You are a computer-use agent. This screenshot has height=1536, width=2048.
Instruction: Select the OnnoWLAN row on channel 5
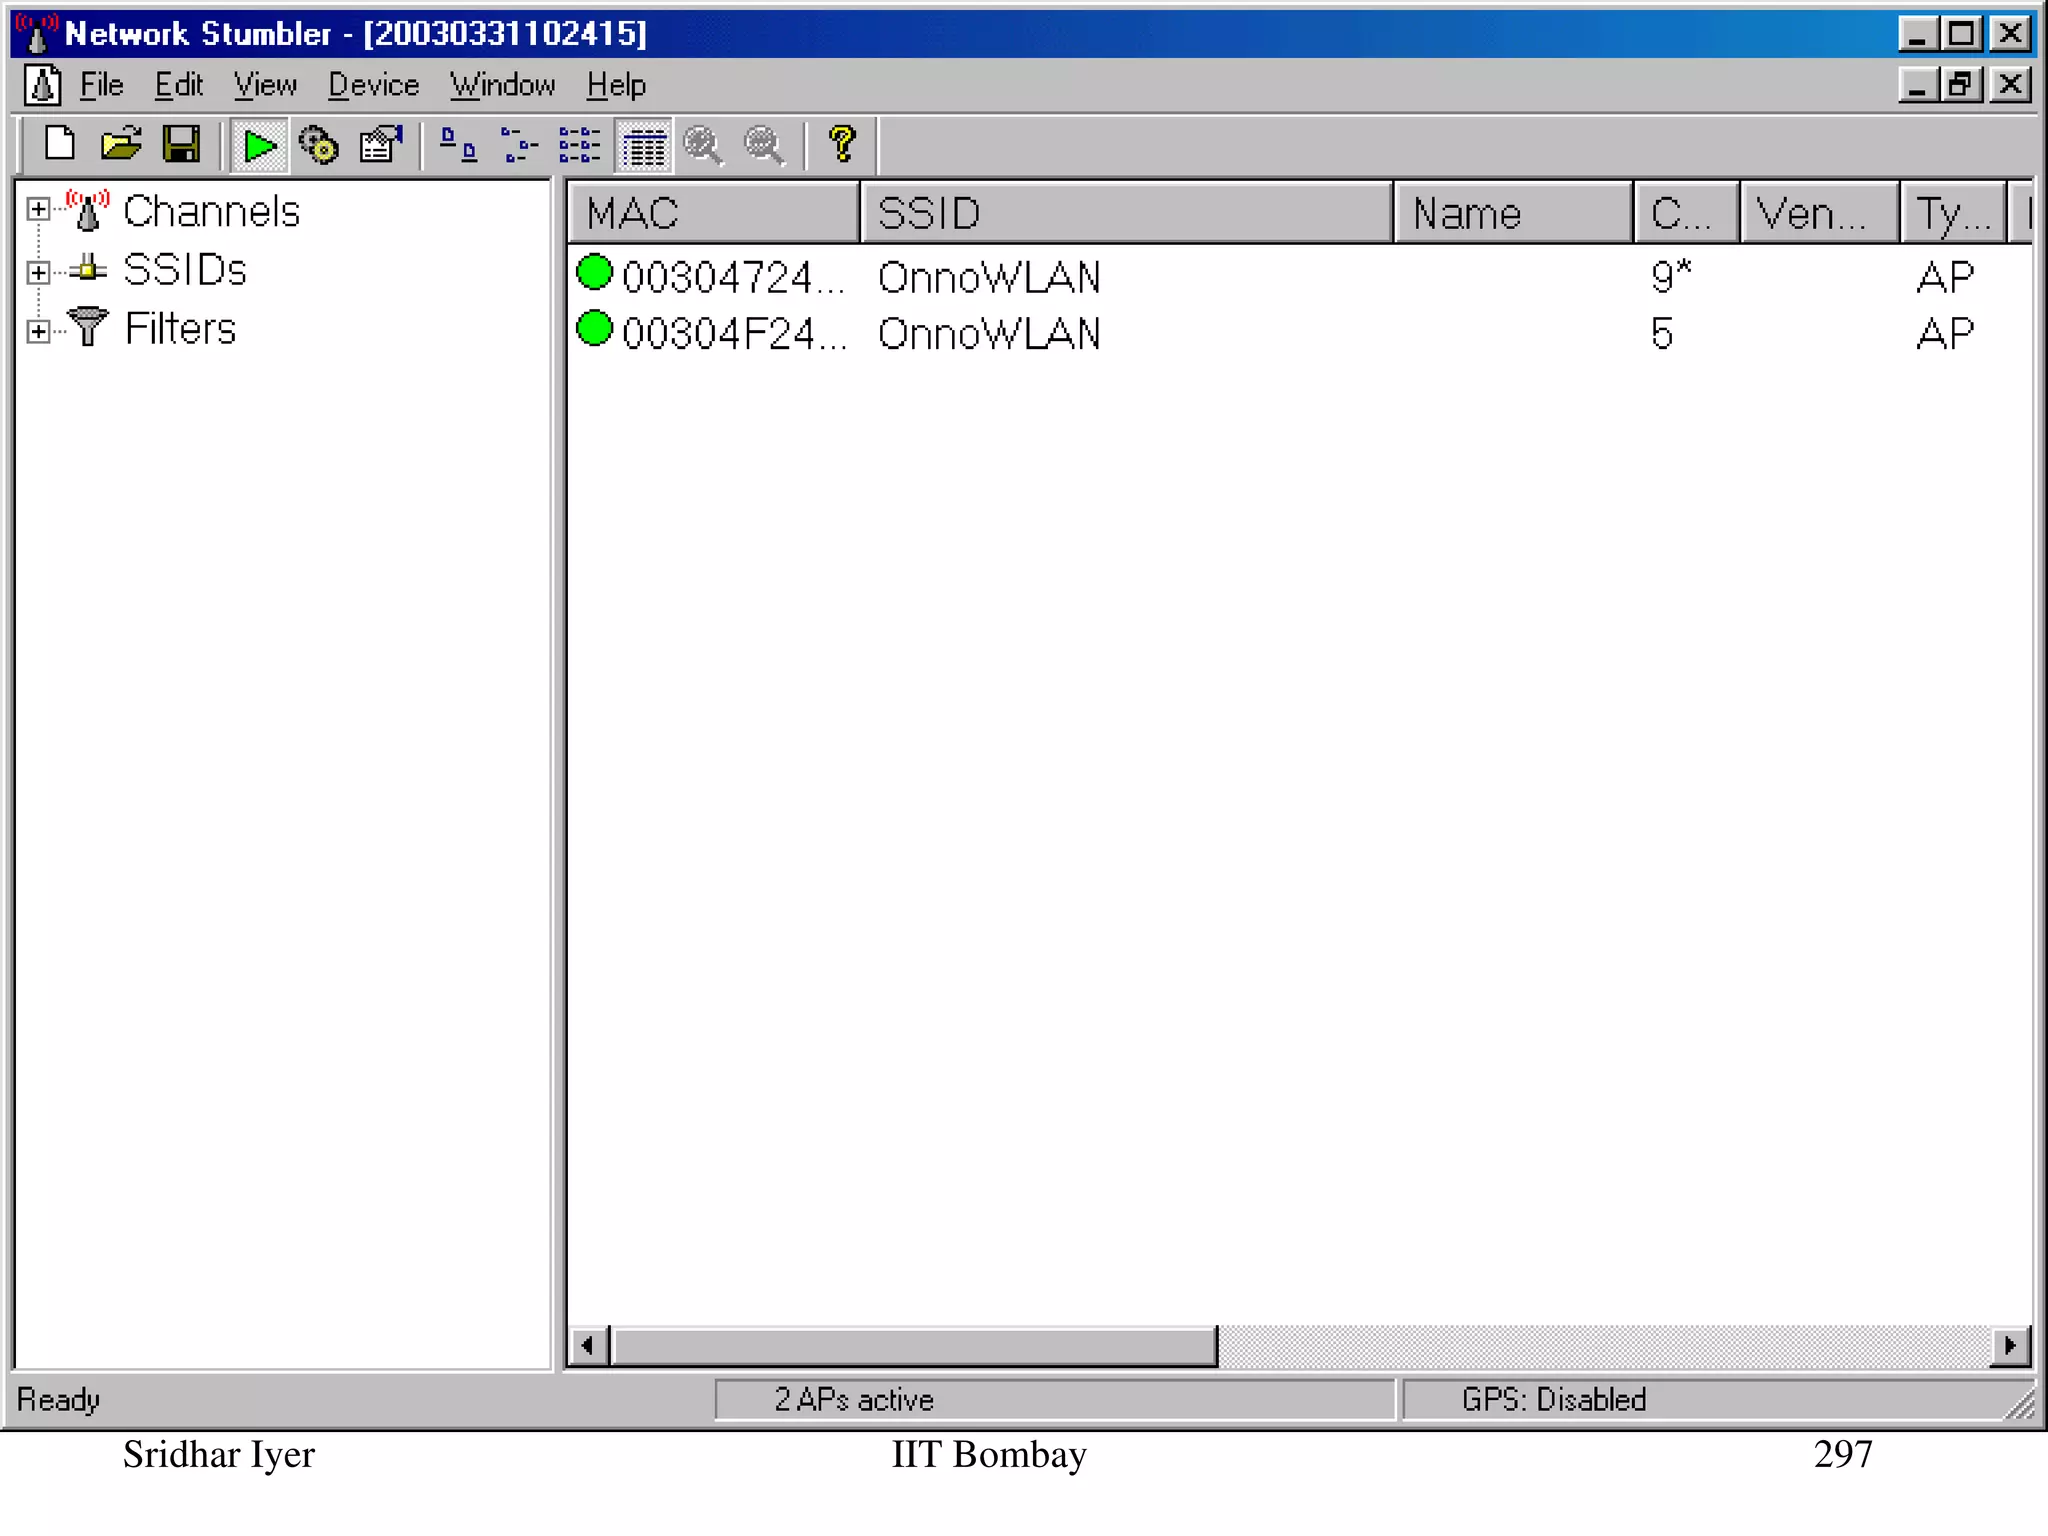[988, 334]
